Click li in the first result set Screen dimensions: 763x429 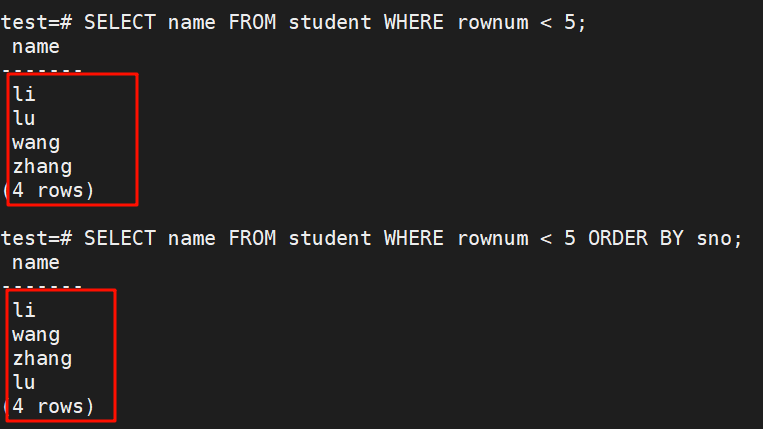click(24, 94)
